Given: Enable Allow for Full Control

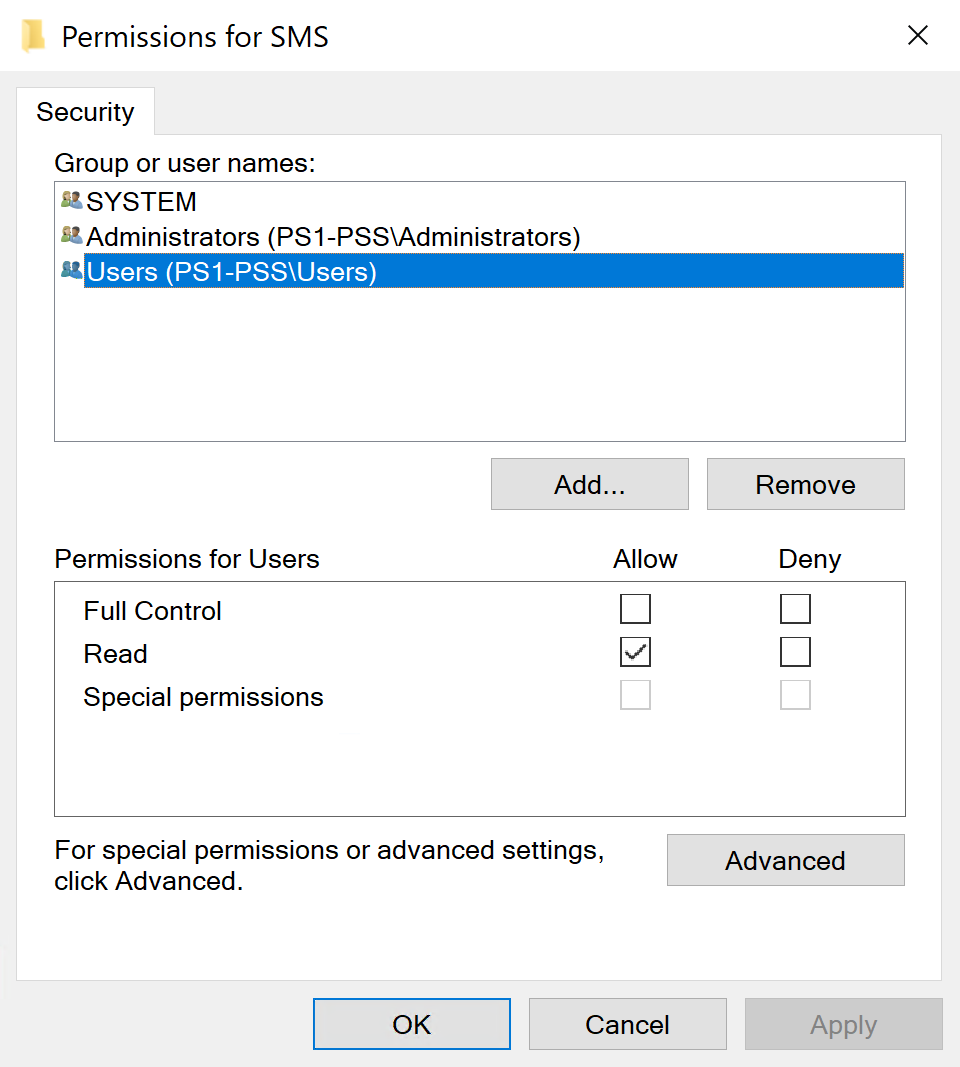Looking at the screenshot, I should pyautogui.click(x=635, y=608).
